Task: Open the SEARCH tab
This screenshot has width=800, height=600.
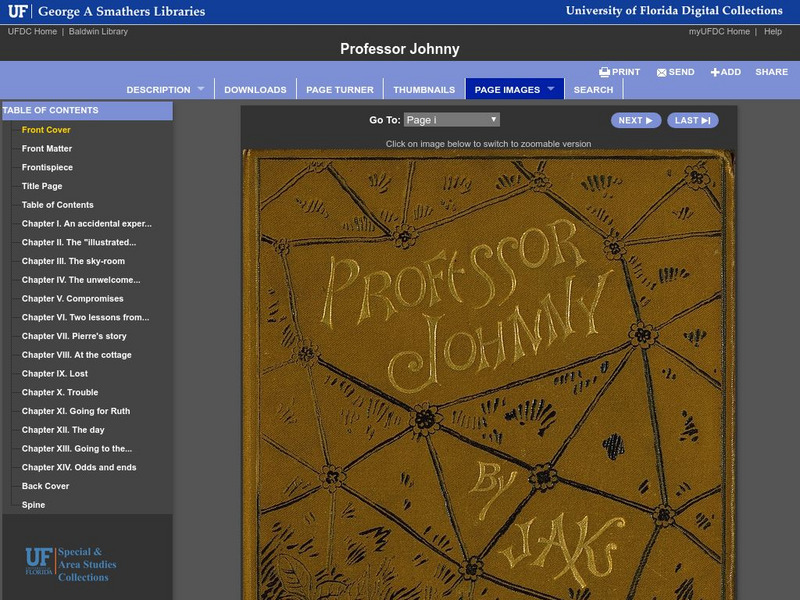Action: [x=594, y=88]
